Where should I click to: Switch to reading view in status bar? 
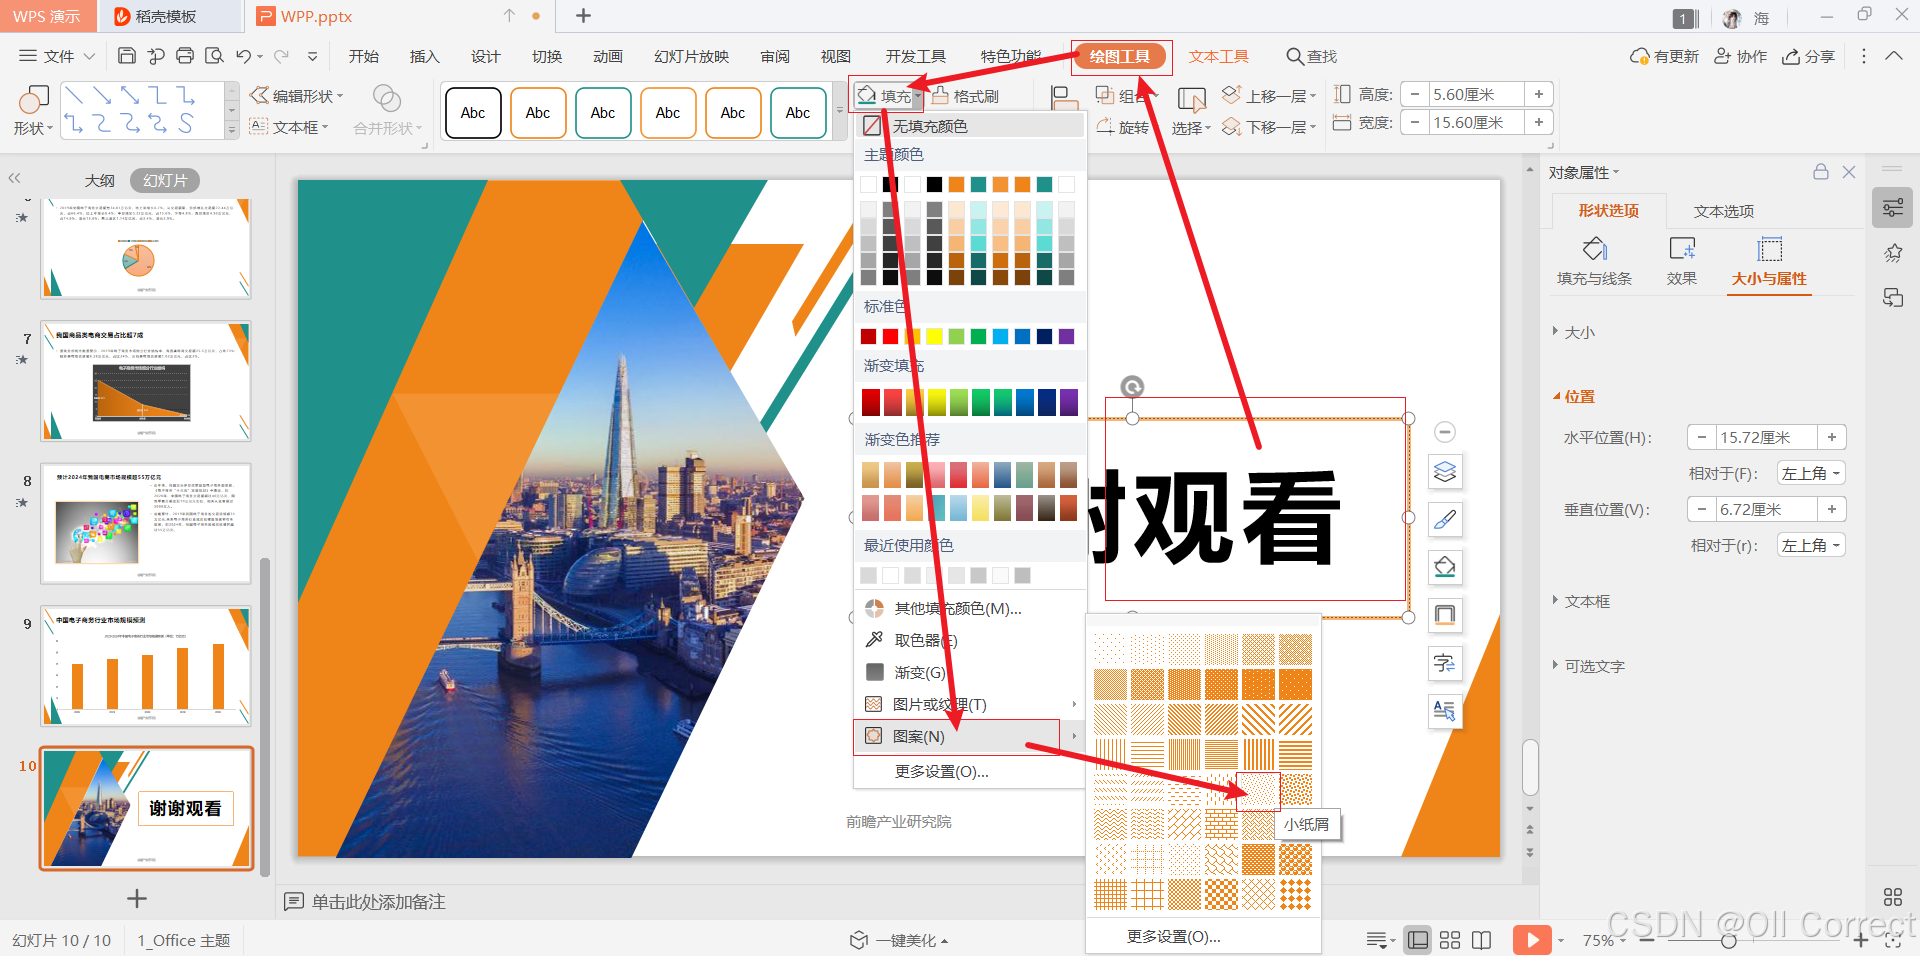(1482, 940)
